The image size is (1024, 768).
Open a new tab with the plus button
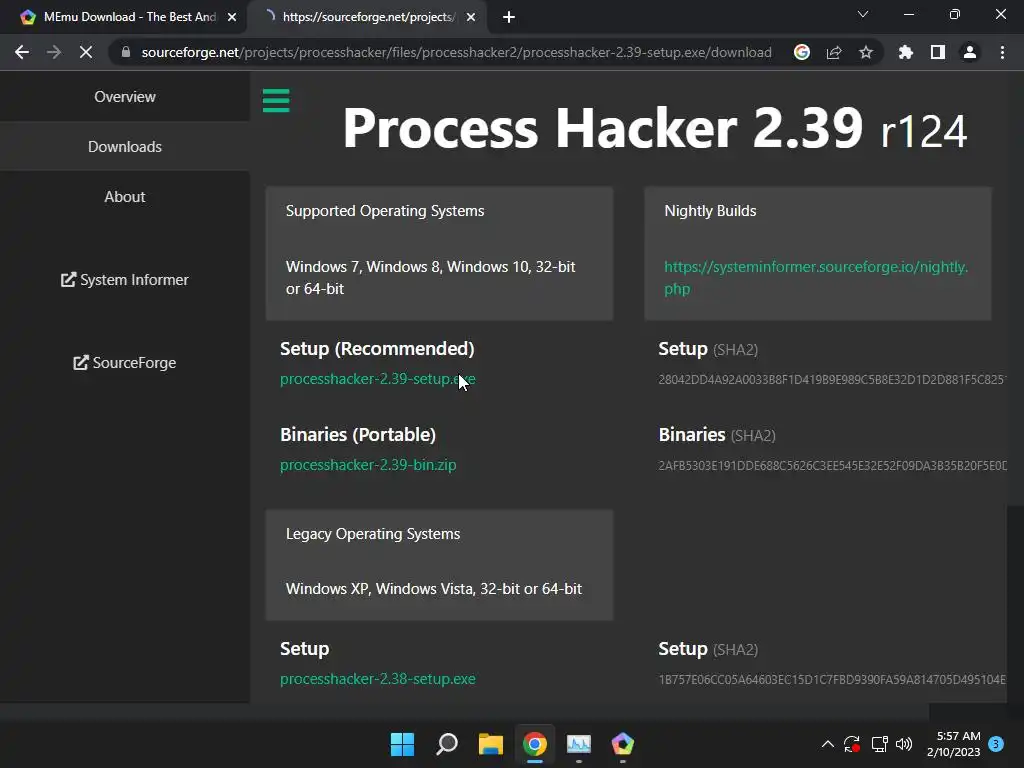(509, 17)
